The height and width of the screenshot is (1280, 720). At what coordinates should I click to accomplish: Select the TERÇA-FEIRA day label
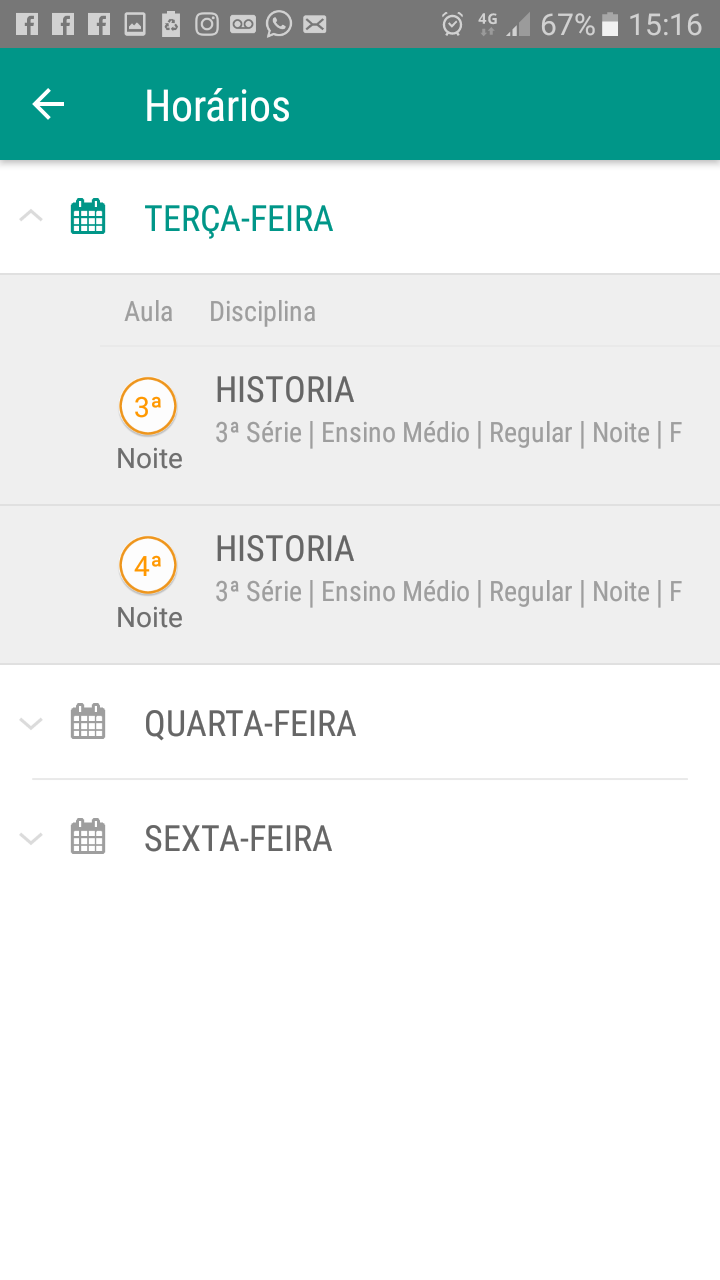[238, 218]
